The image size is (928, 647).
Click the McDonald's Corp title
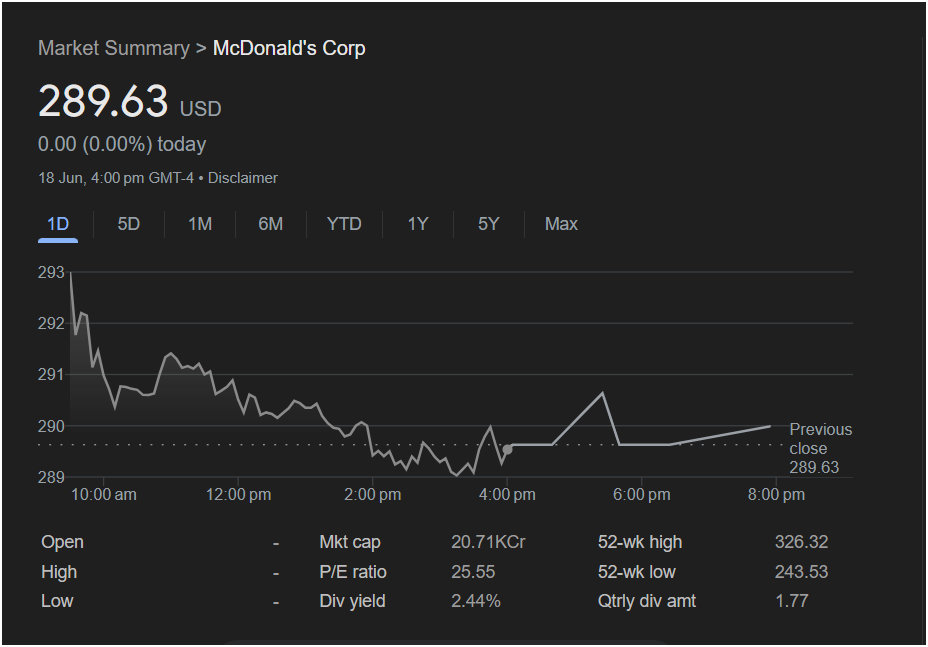[x=289, y=48]
